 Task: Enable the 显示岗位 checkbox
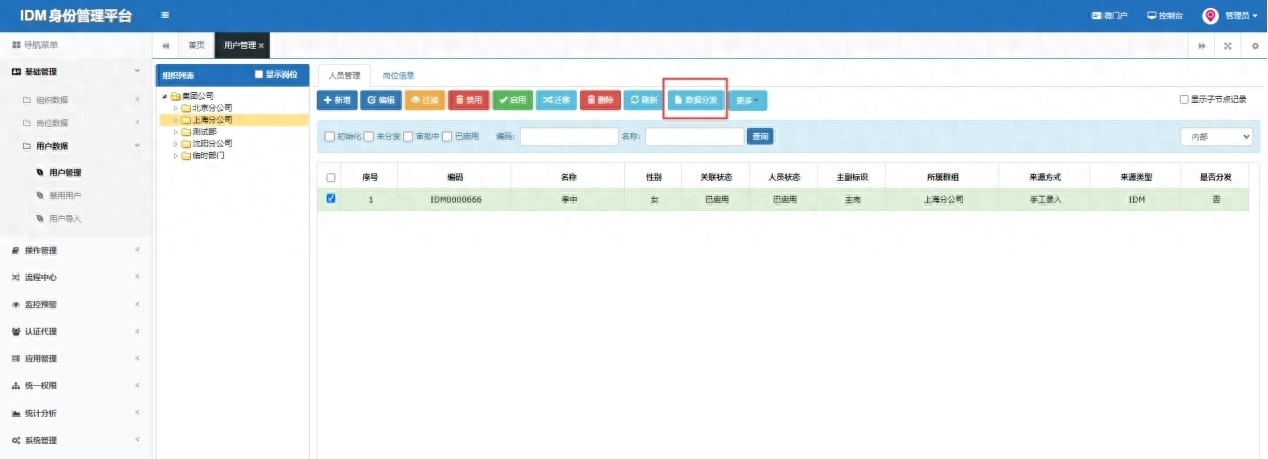259,75
